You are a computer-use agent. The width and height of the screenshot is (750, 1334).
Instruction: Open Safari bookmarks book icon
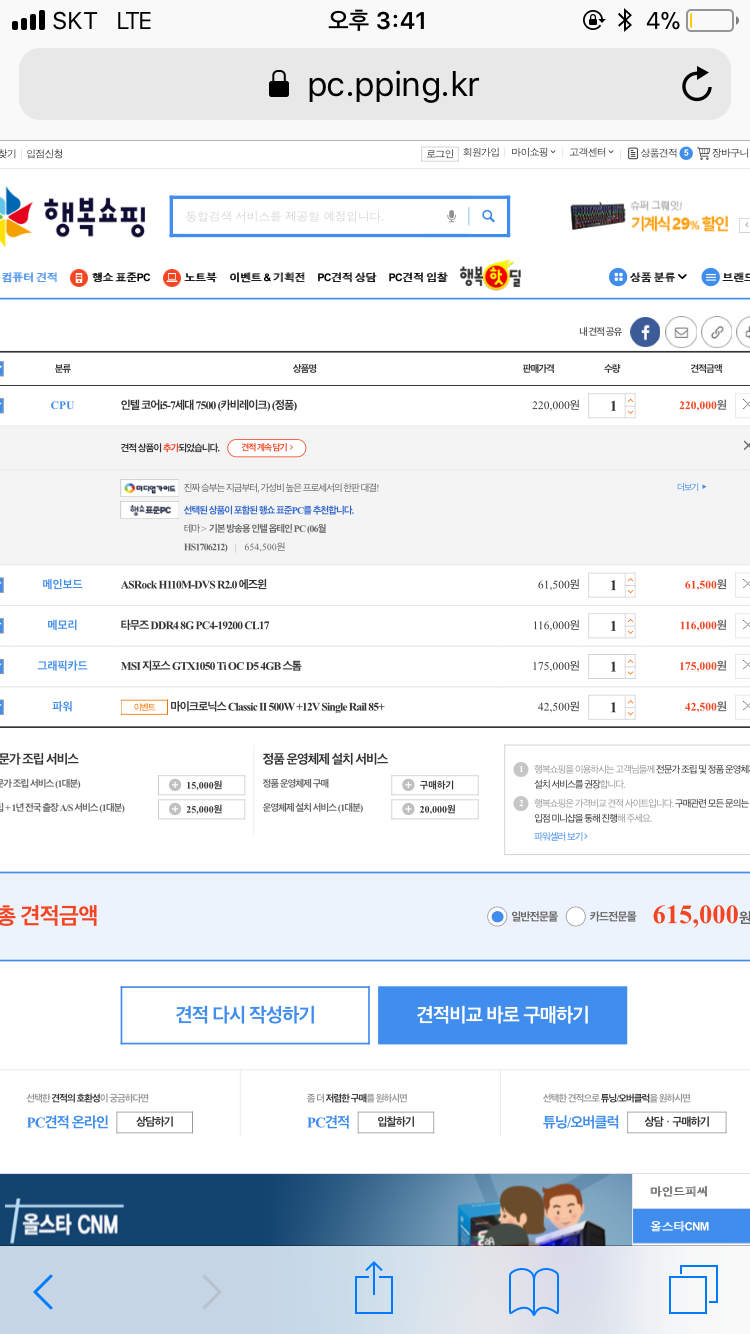point(534,1292)
